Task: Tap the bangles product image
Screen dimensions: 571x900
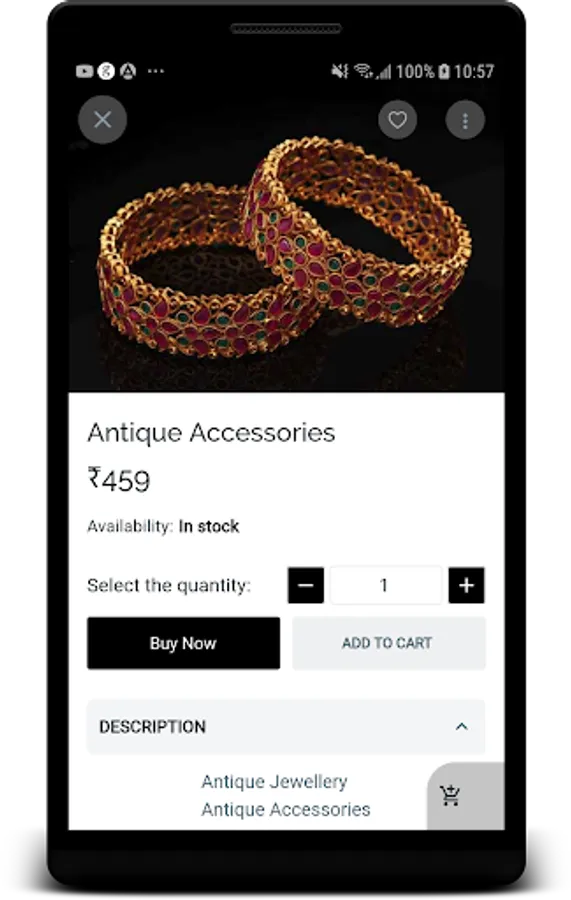Action: pyautogui.click(x=286, y=247)
